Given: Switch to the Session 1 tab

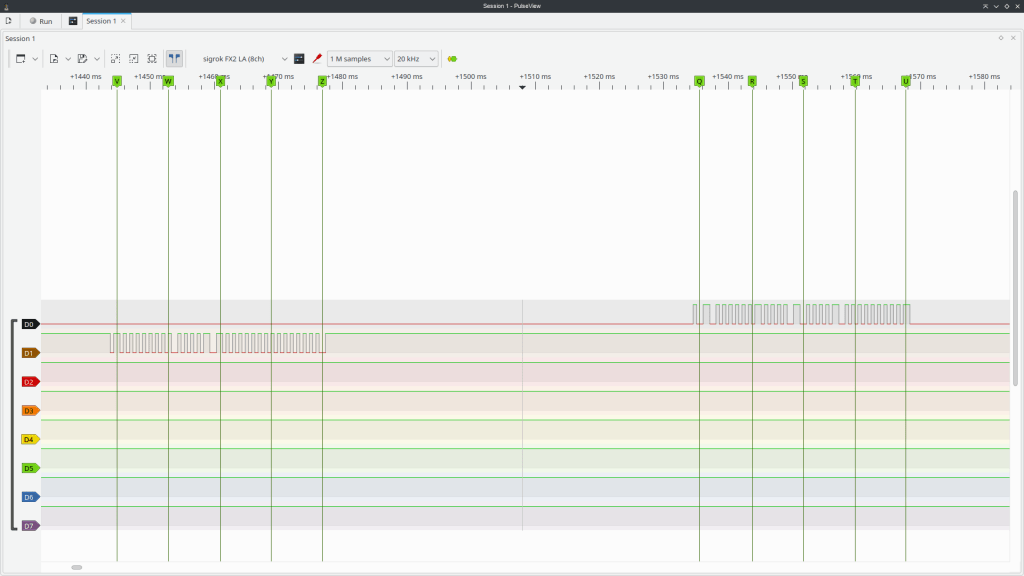Looking at the screenshot, I should 99,21.
